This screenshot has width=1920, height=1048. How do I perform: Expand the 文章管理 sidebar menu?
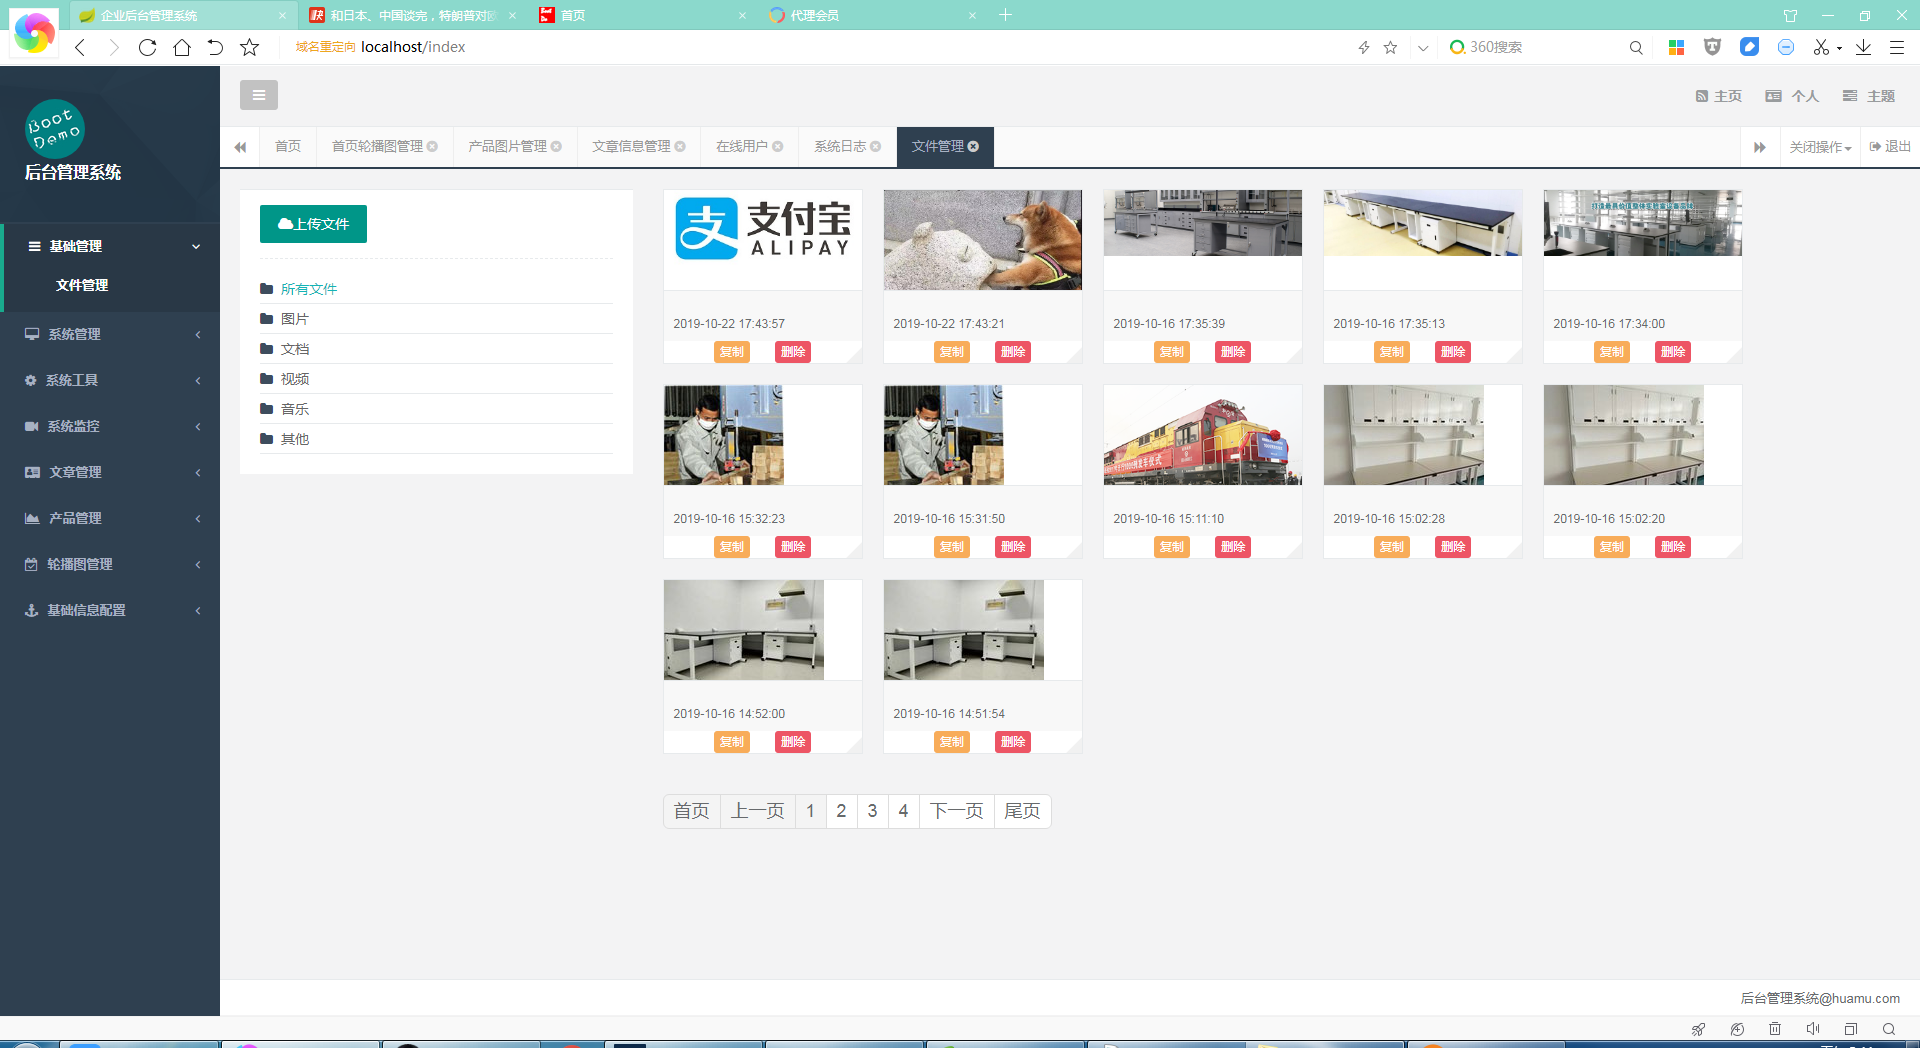tap(110, 472)
